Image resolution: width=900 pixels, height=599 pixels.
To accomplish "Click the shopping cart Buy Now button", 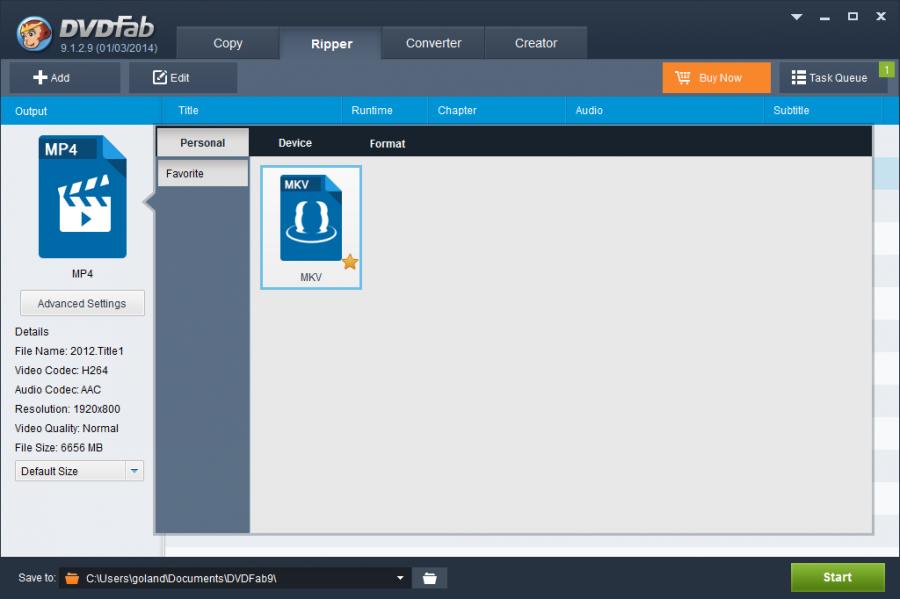I will tap(716, 77).
